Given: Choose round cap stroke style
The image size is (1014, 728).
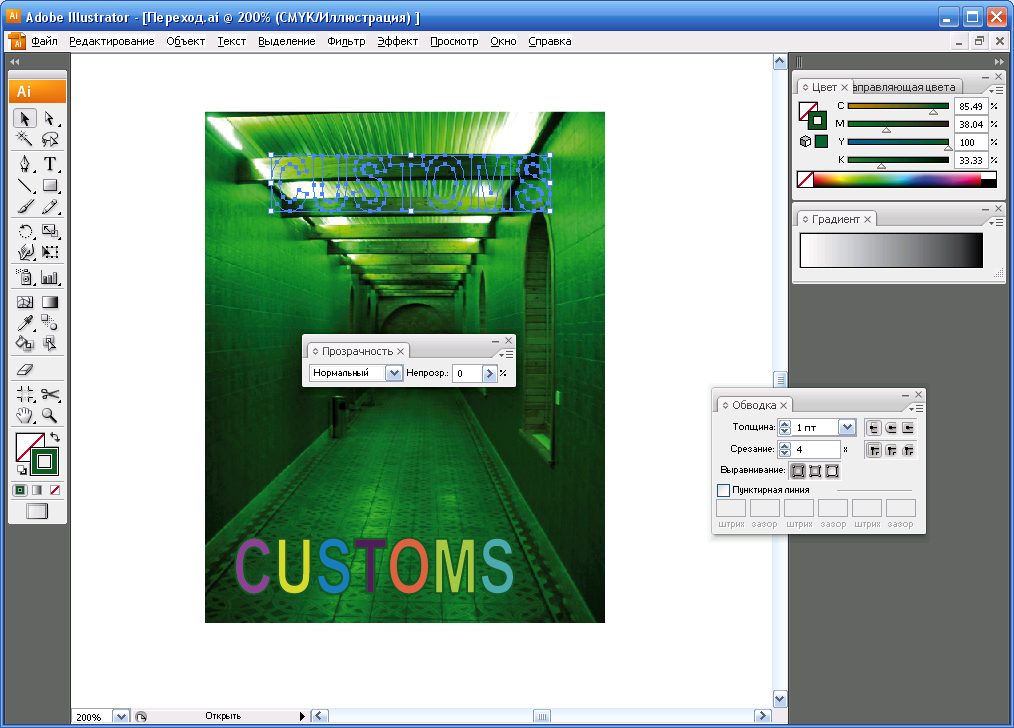Looking at the screenshot, I should (891, 428).
